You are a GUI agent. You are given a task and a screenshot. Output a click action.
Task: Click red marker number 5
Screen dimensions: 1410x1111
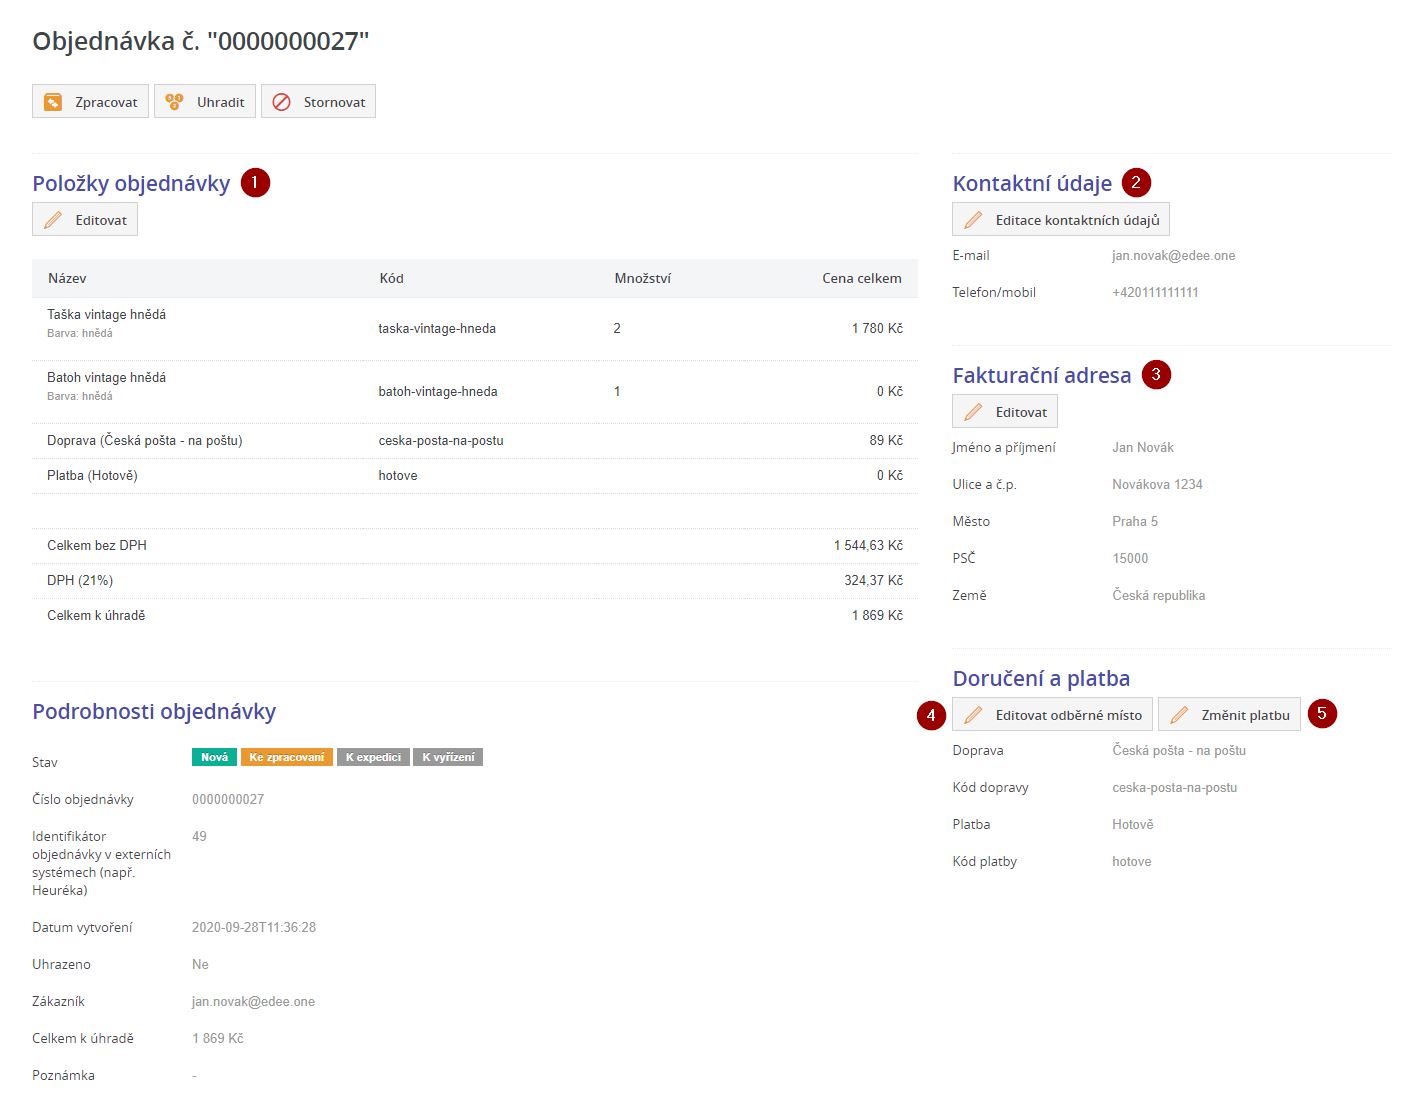coord(1321,714)
